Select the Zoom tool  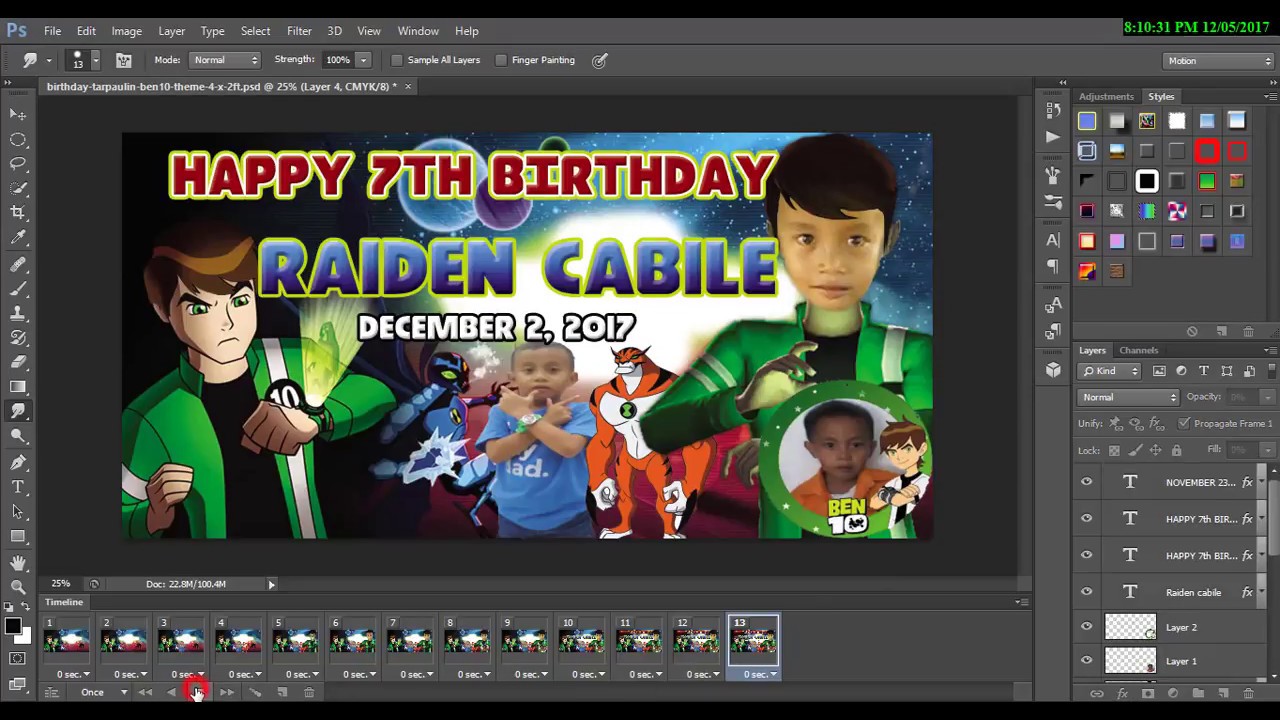pyautogui.click(x=18, y=587)
